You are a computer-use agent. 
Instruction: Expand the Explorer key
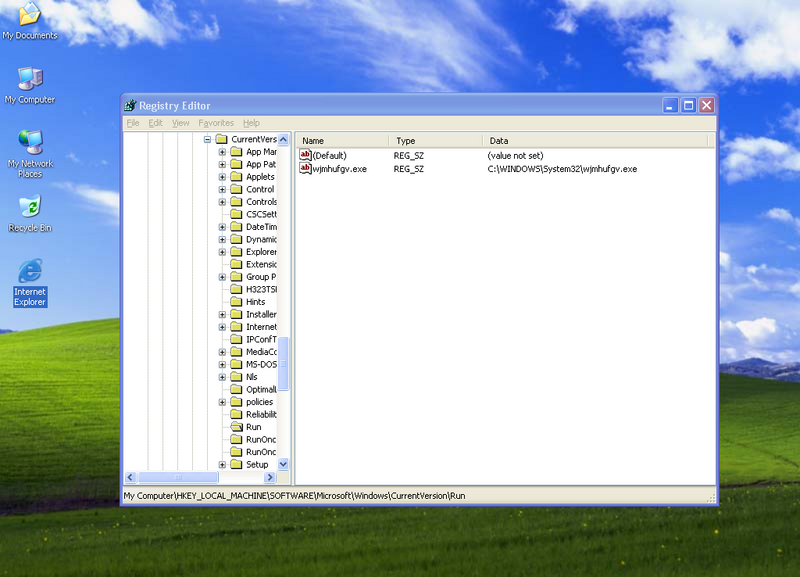coord(222,252)
